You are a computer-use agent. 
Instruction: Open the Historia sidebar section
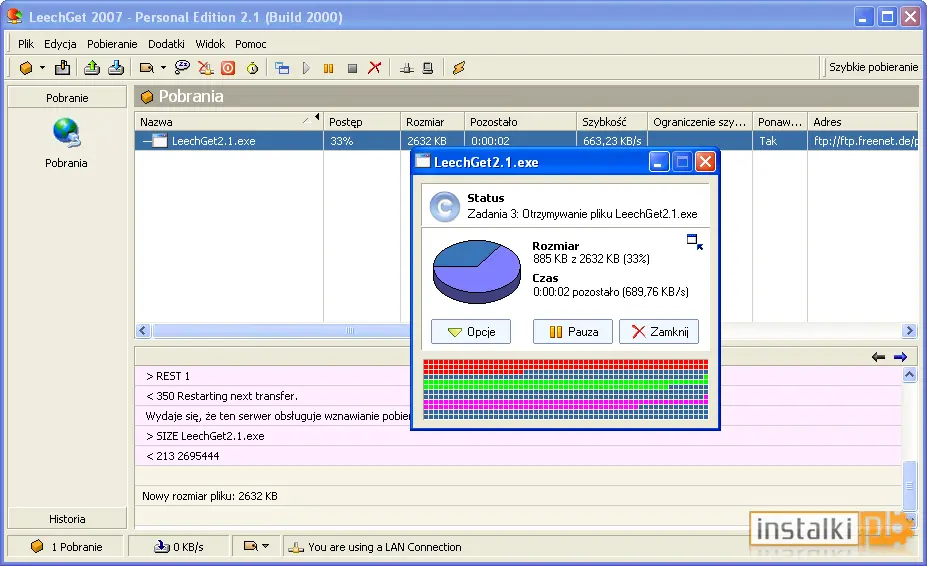pyautogui.click(x=67, y=519)
